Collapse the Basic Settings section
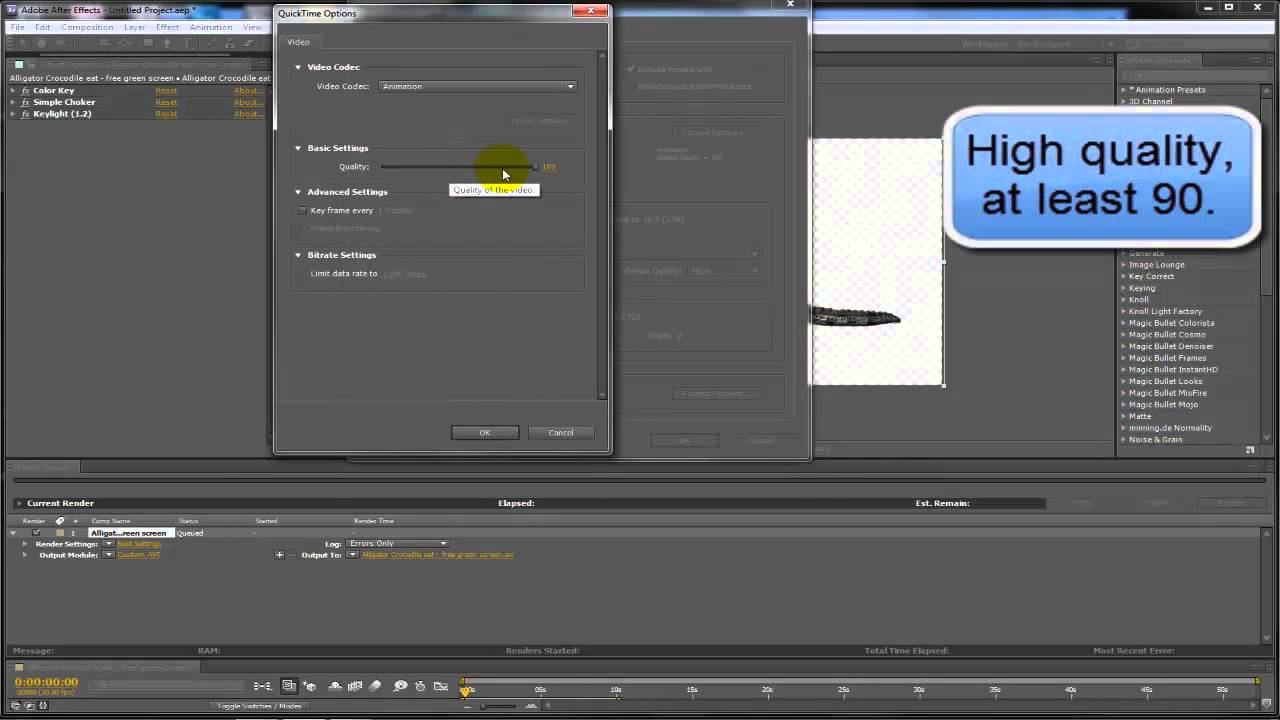Image resolution: width=1280 pixels, height=720 pixels. click(x=298, y=148)
